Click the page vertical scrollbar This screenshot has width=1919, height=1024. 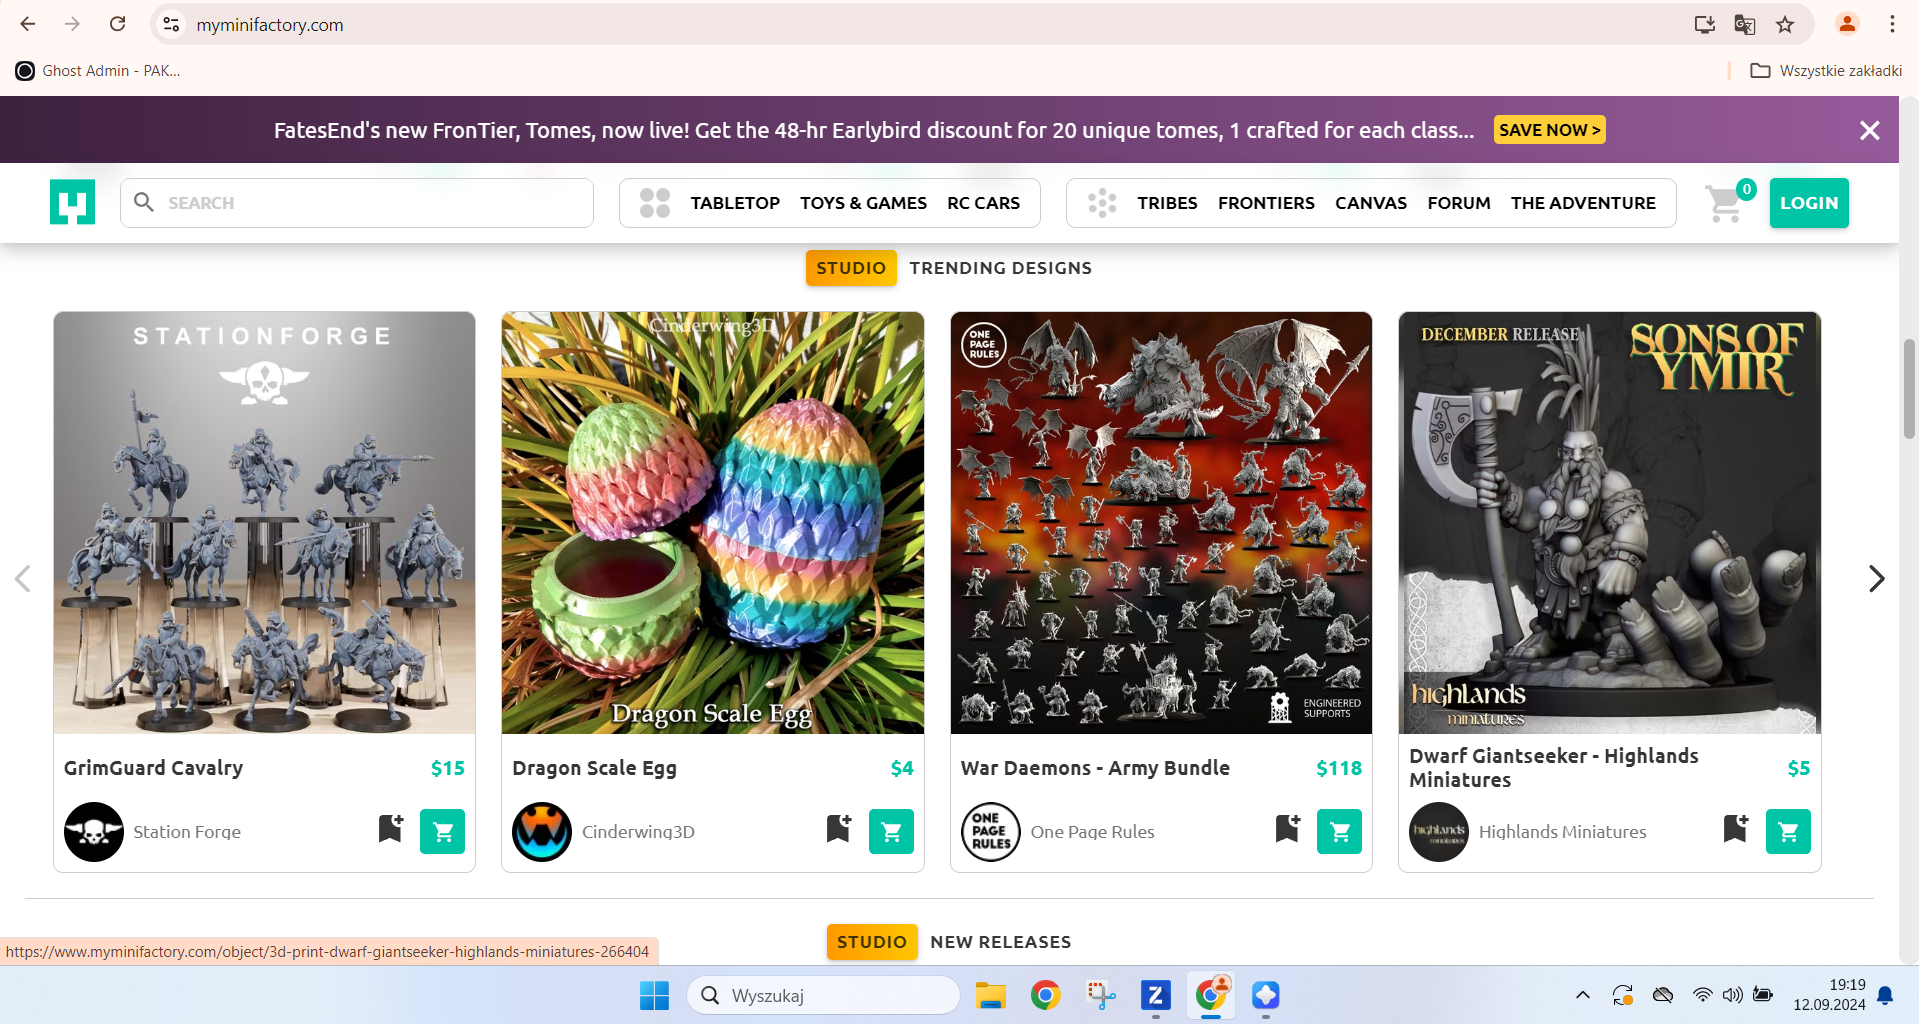pyautogui.click(x=1909, y=389)
